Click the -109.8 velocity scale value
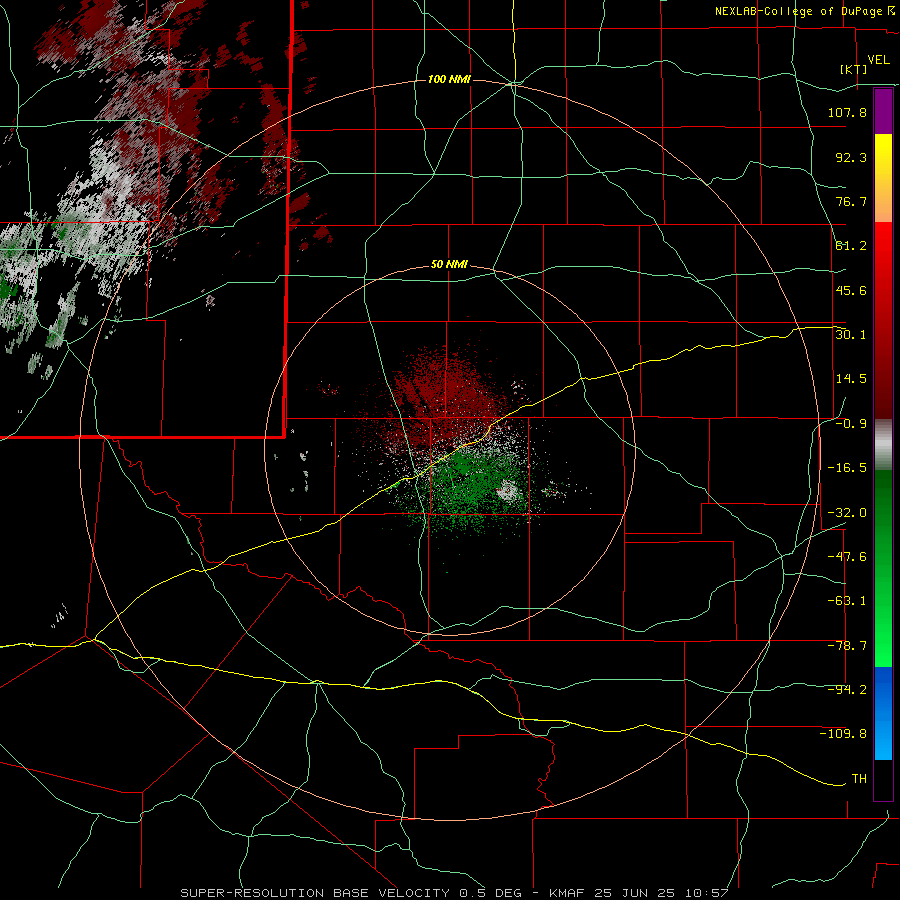 pyautogui.click(x=843, y=734)
